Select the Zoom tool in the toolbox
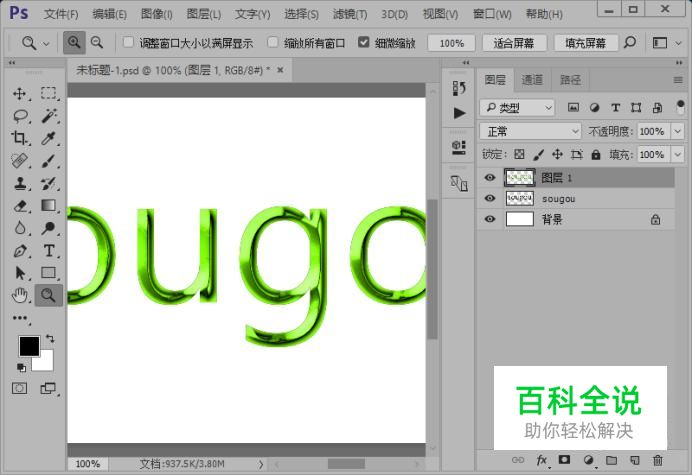 tap(49, 295)
